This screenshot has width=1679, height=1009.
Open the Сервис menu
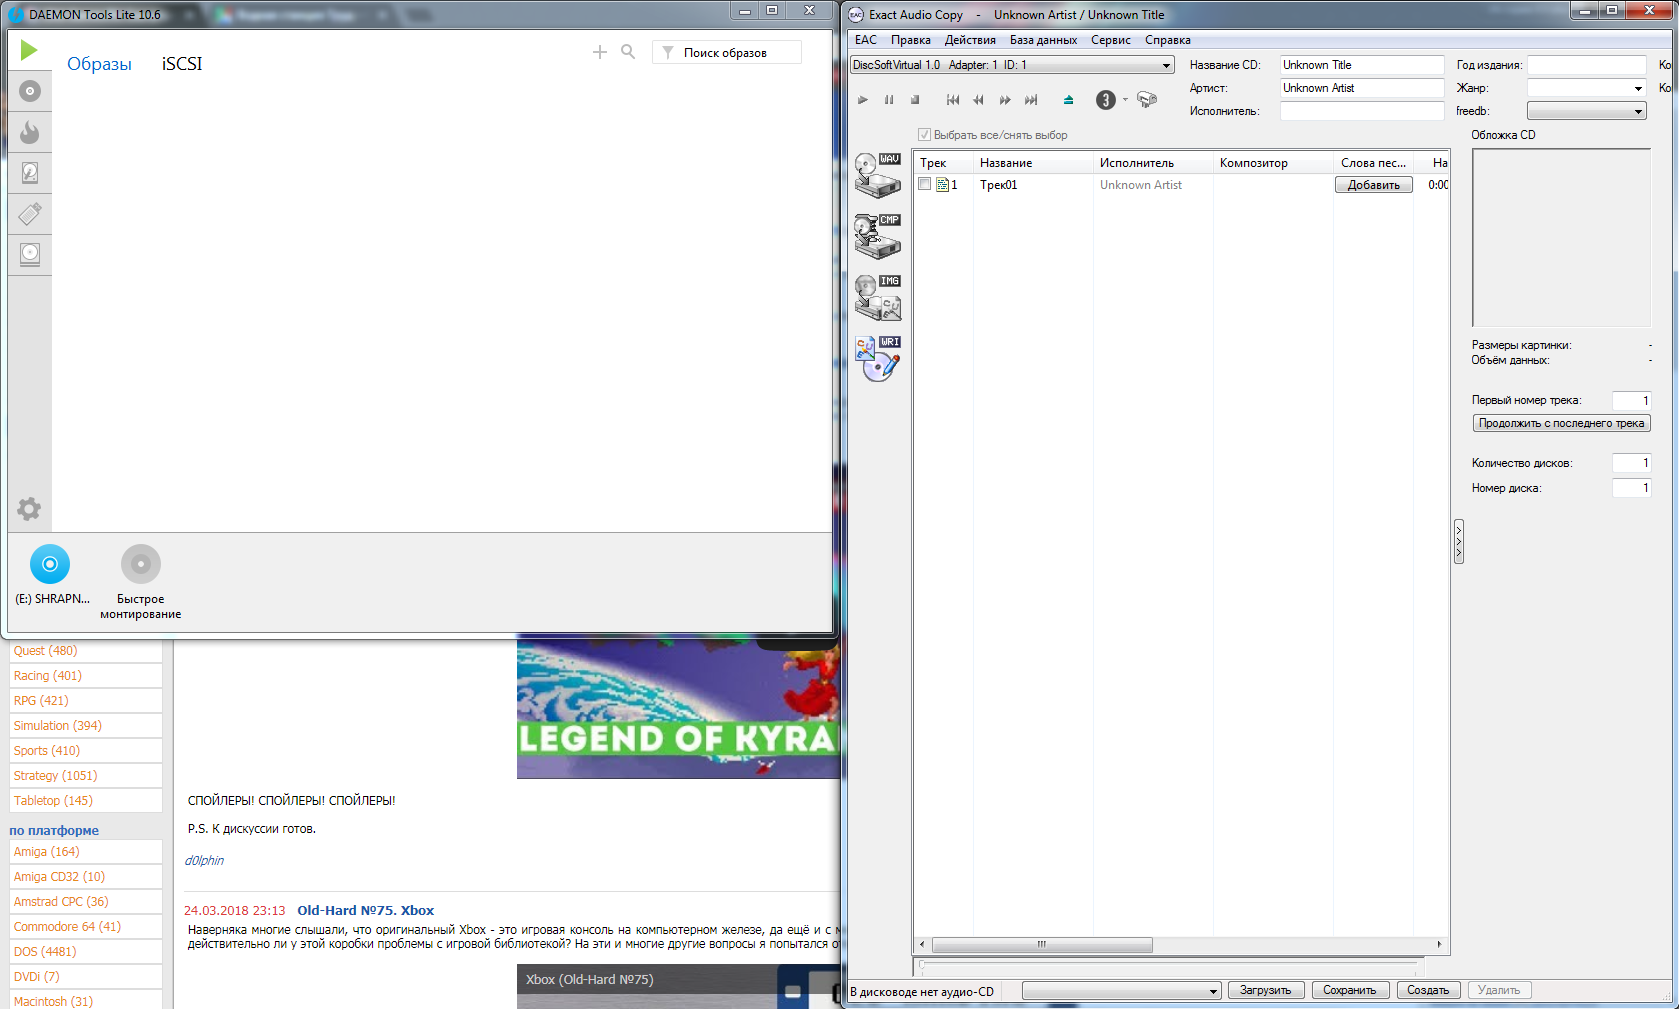coord(1110,40)
